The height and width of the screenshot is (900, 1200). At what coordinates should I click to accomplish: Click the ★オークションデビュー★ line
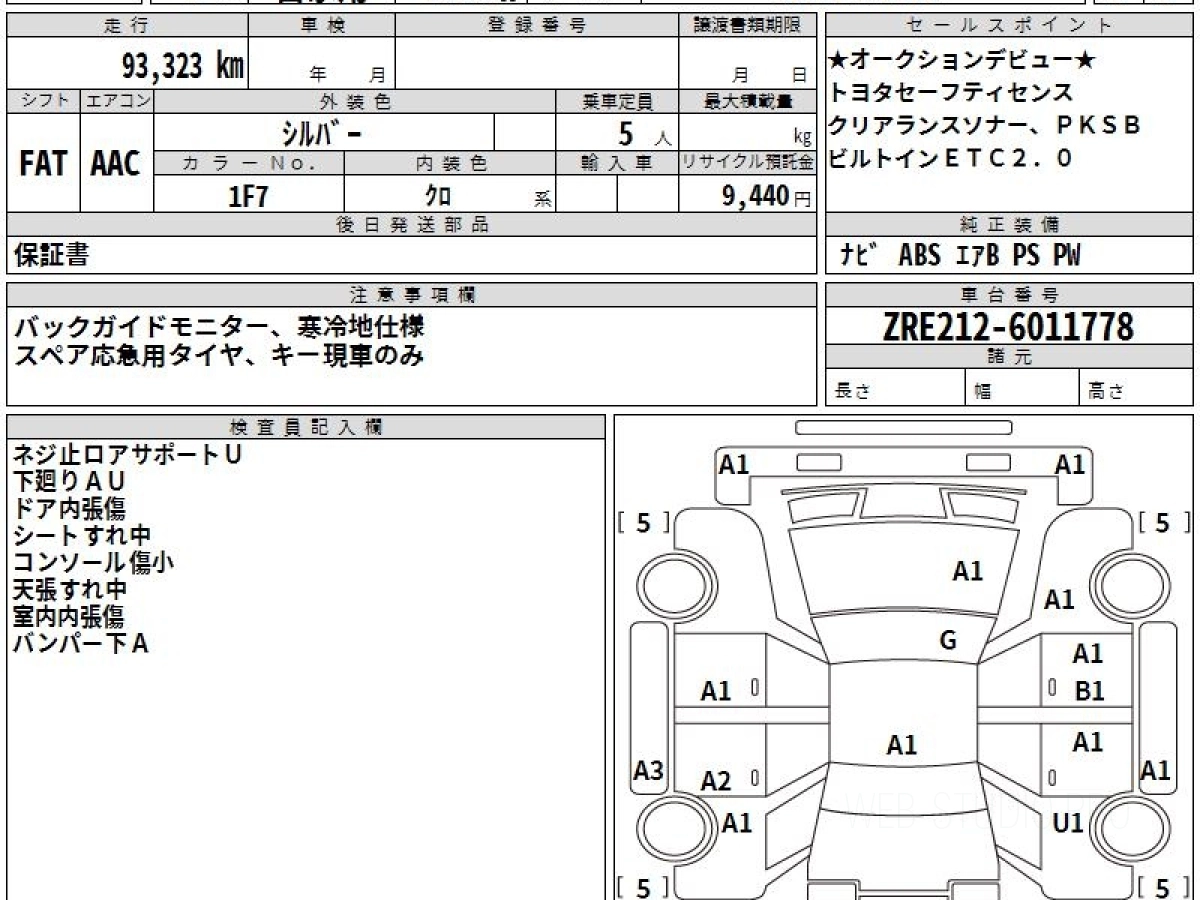962,62
